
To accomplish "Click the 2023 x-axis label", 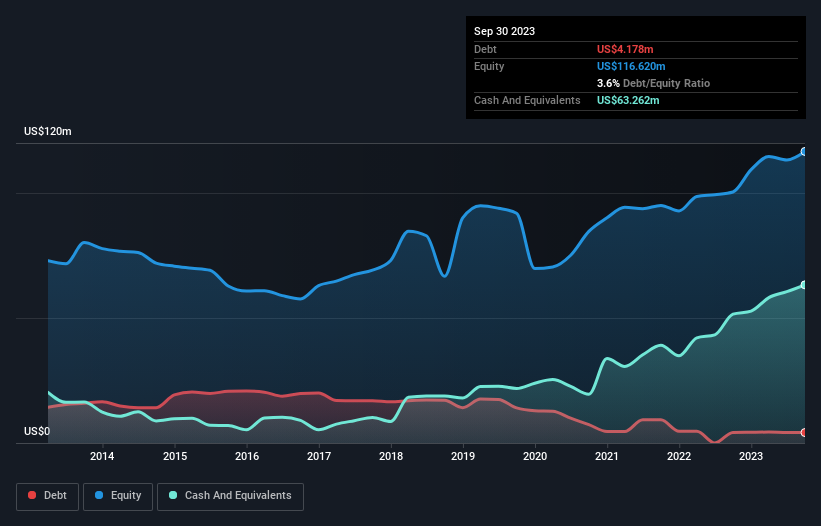I will [751, 456].
